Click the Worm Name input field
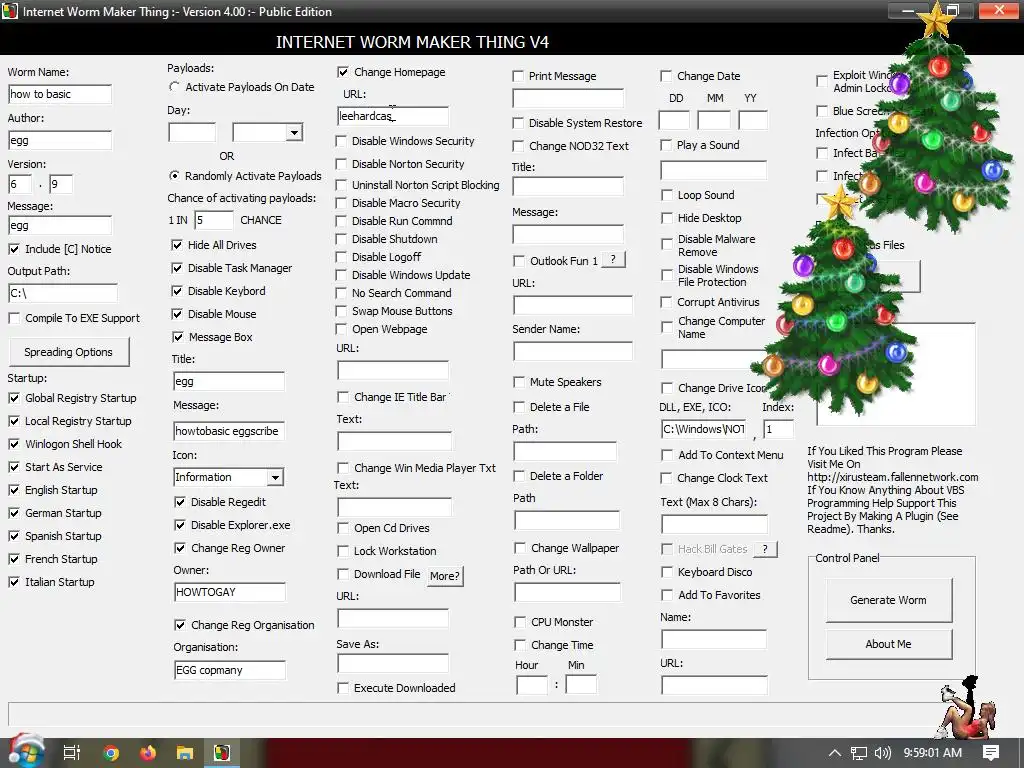This screenshot has height=768, width=1024. pos(60,94)
